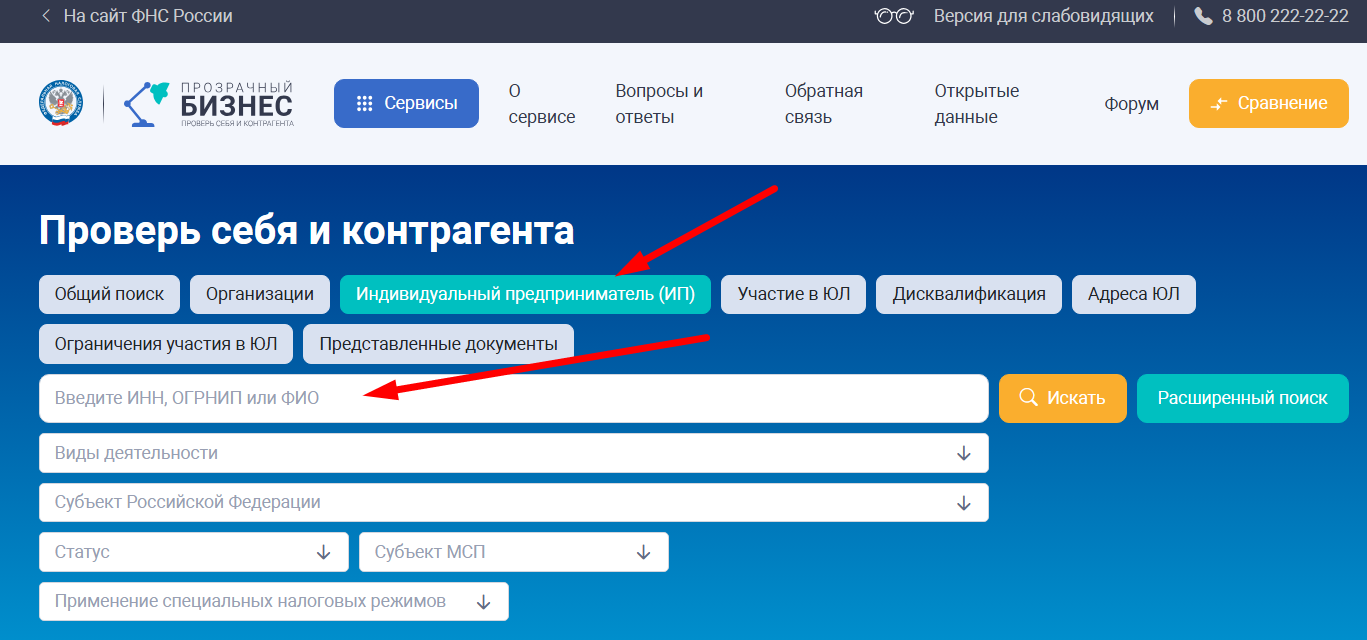
Task: Switch to Представленные документы tab
Action: [x=438, y=344]
